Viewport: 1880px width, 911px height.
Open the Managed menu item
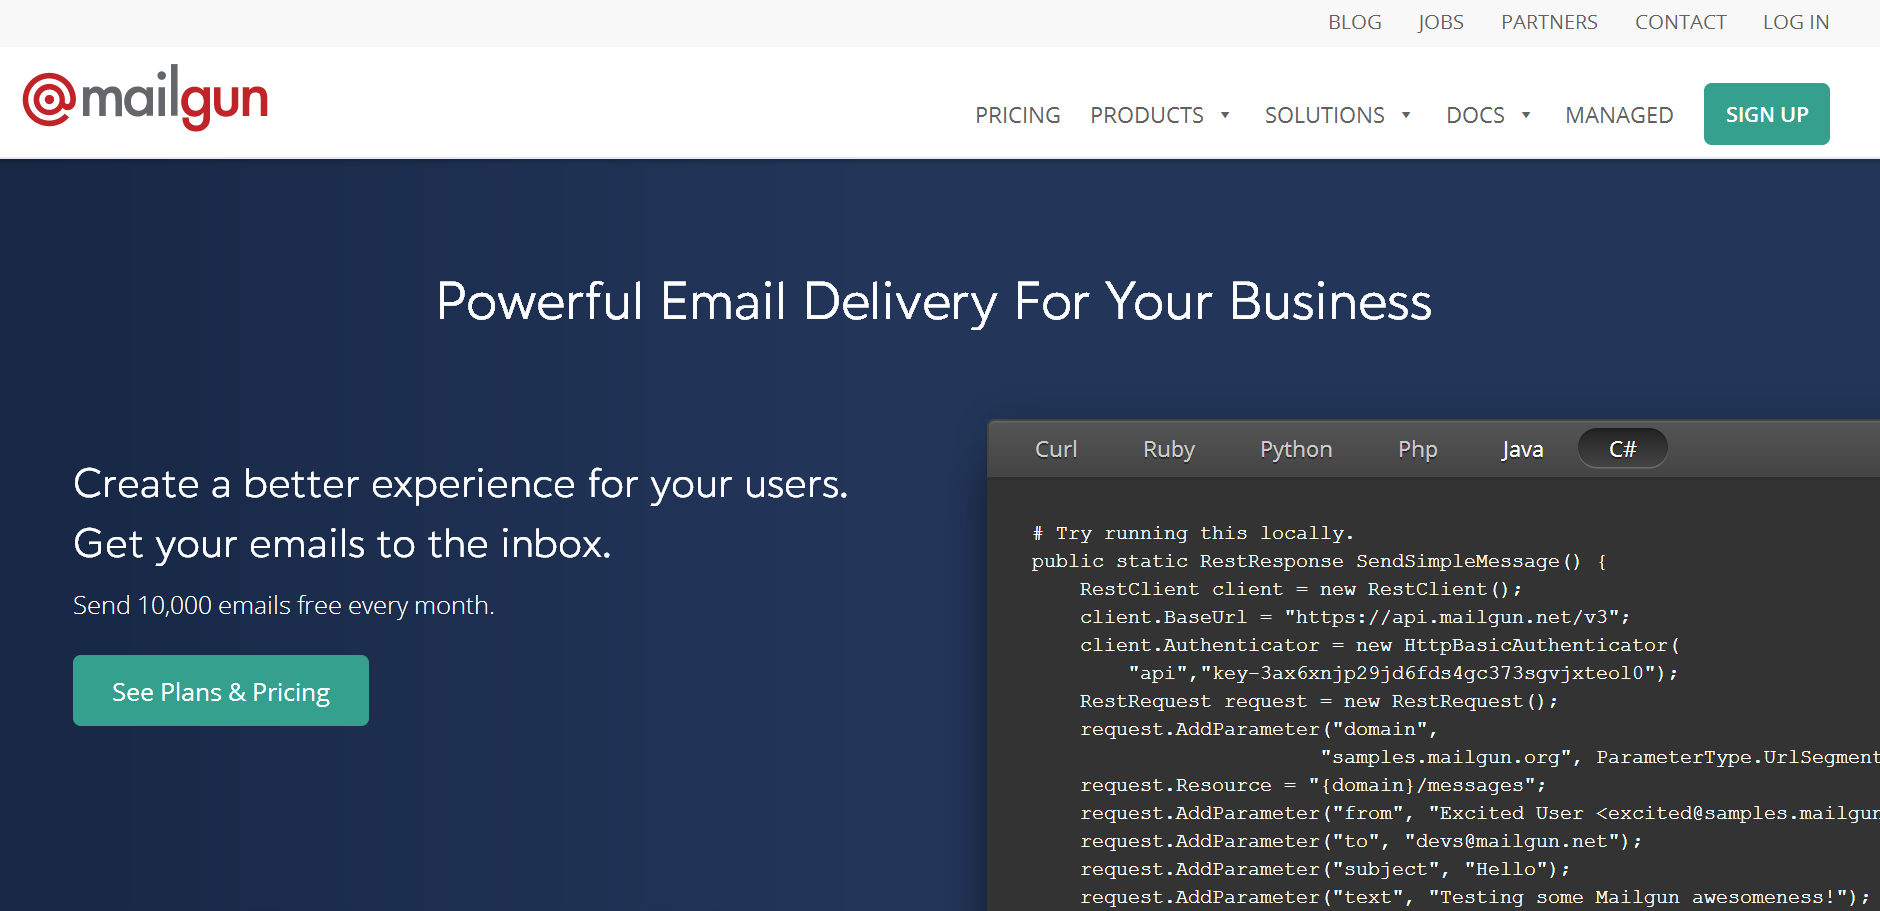click(x=1619, y=115)
